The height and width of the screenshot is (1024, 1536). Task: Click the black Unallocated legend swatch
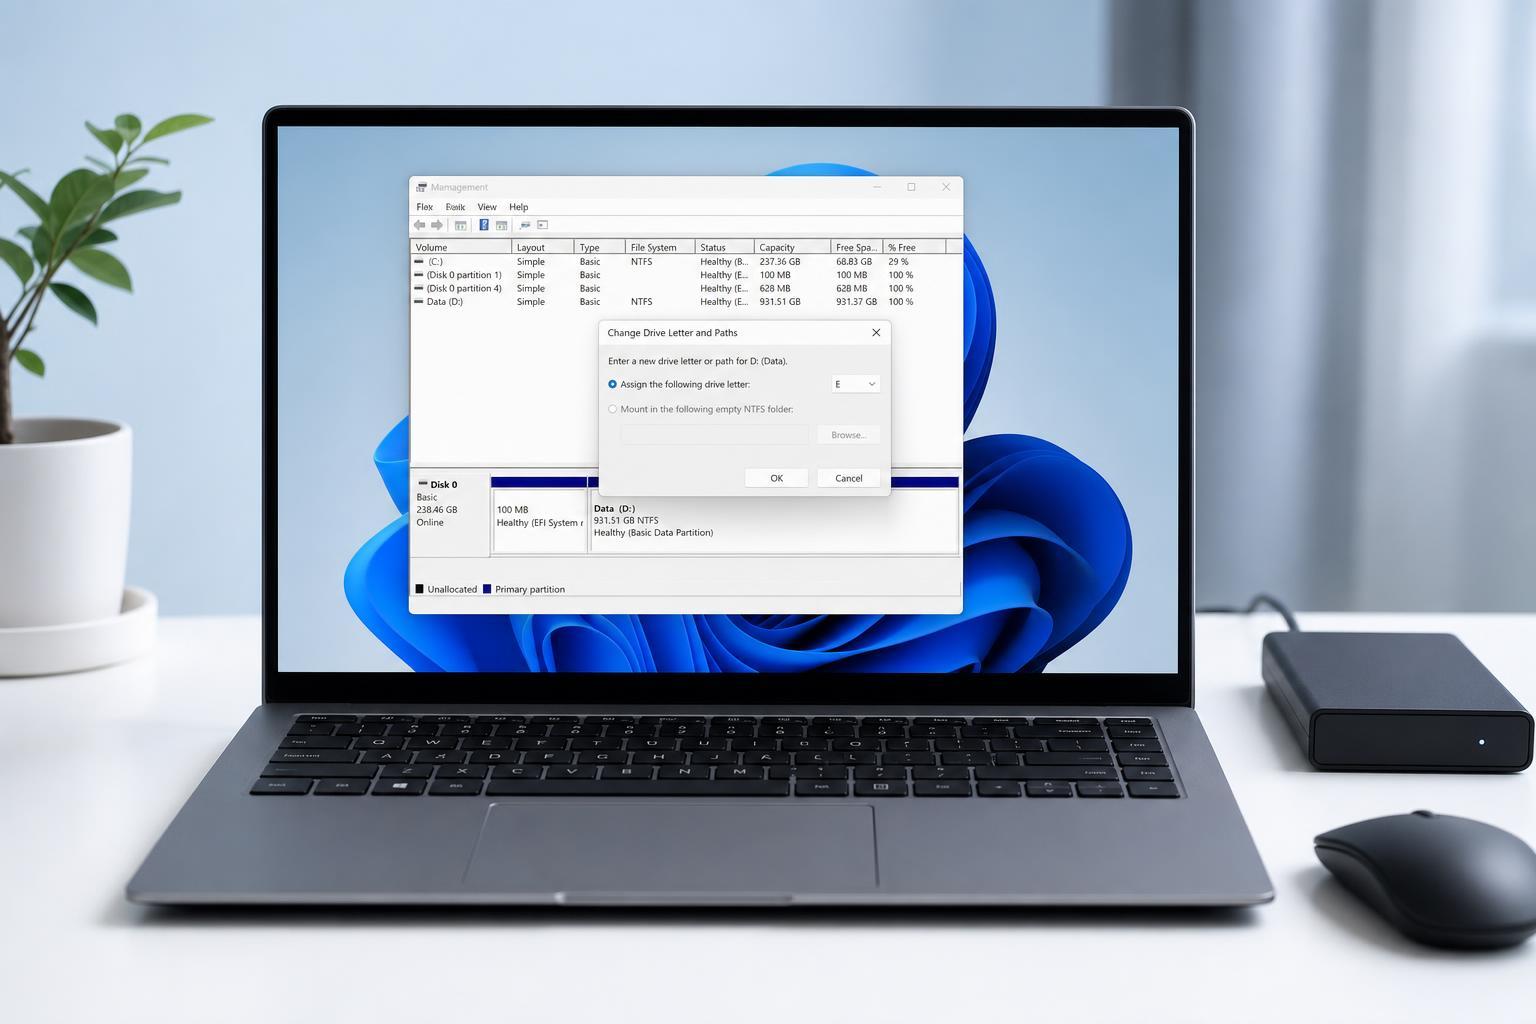coord(419,589)
